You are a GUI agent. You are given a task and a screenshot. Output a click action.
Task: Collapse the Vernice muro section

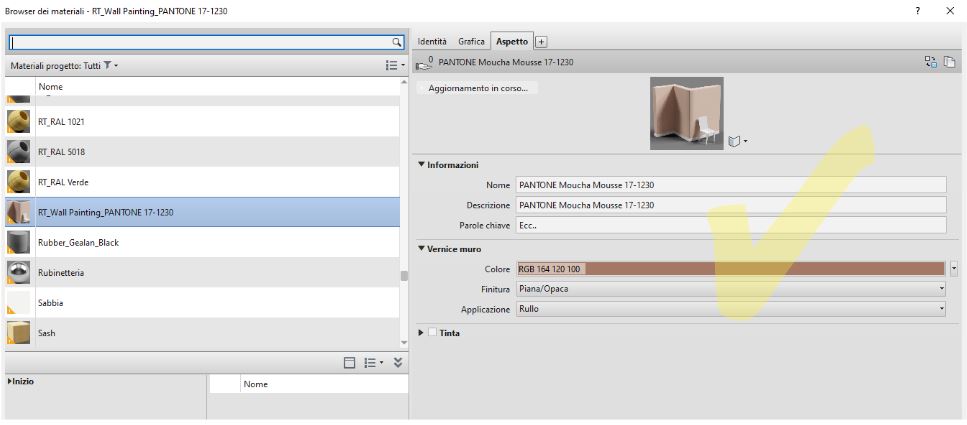(422, 249)
